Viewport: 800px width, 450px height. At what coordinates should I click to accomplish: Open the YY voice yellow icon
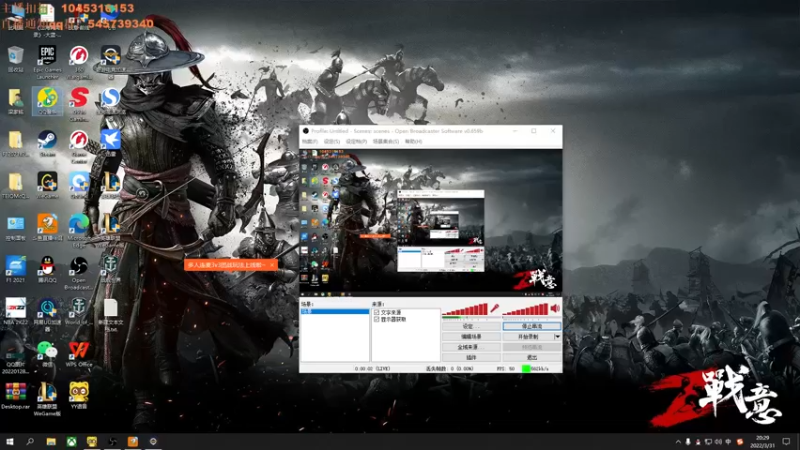click(79, 395)
